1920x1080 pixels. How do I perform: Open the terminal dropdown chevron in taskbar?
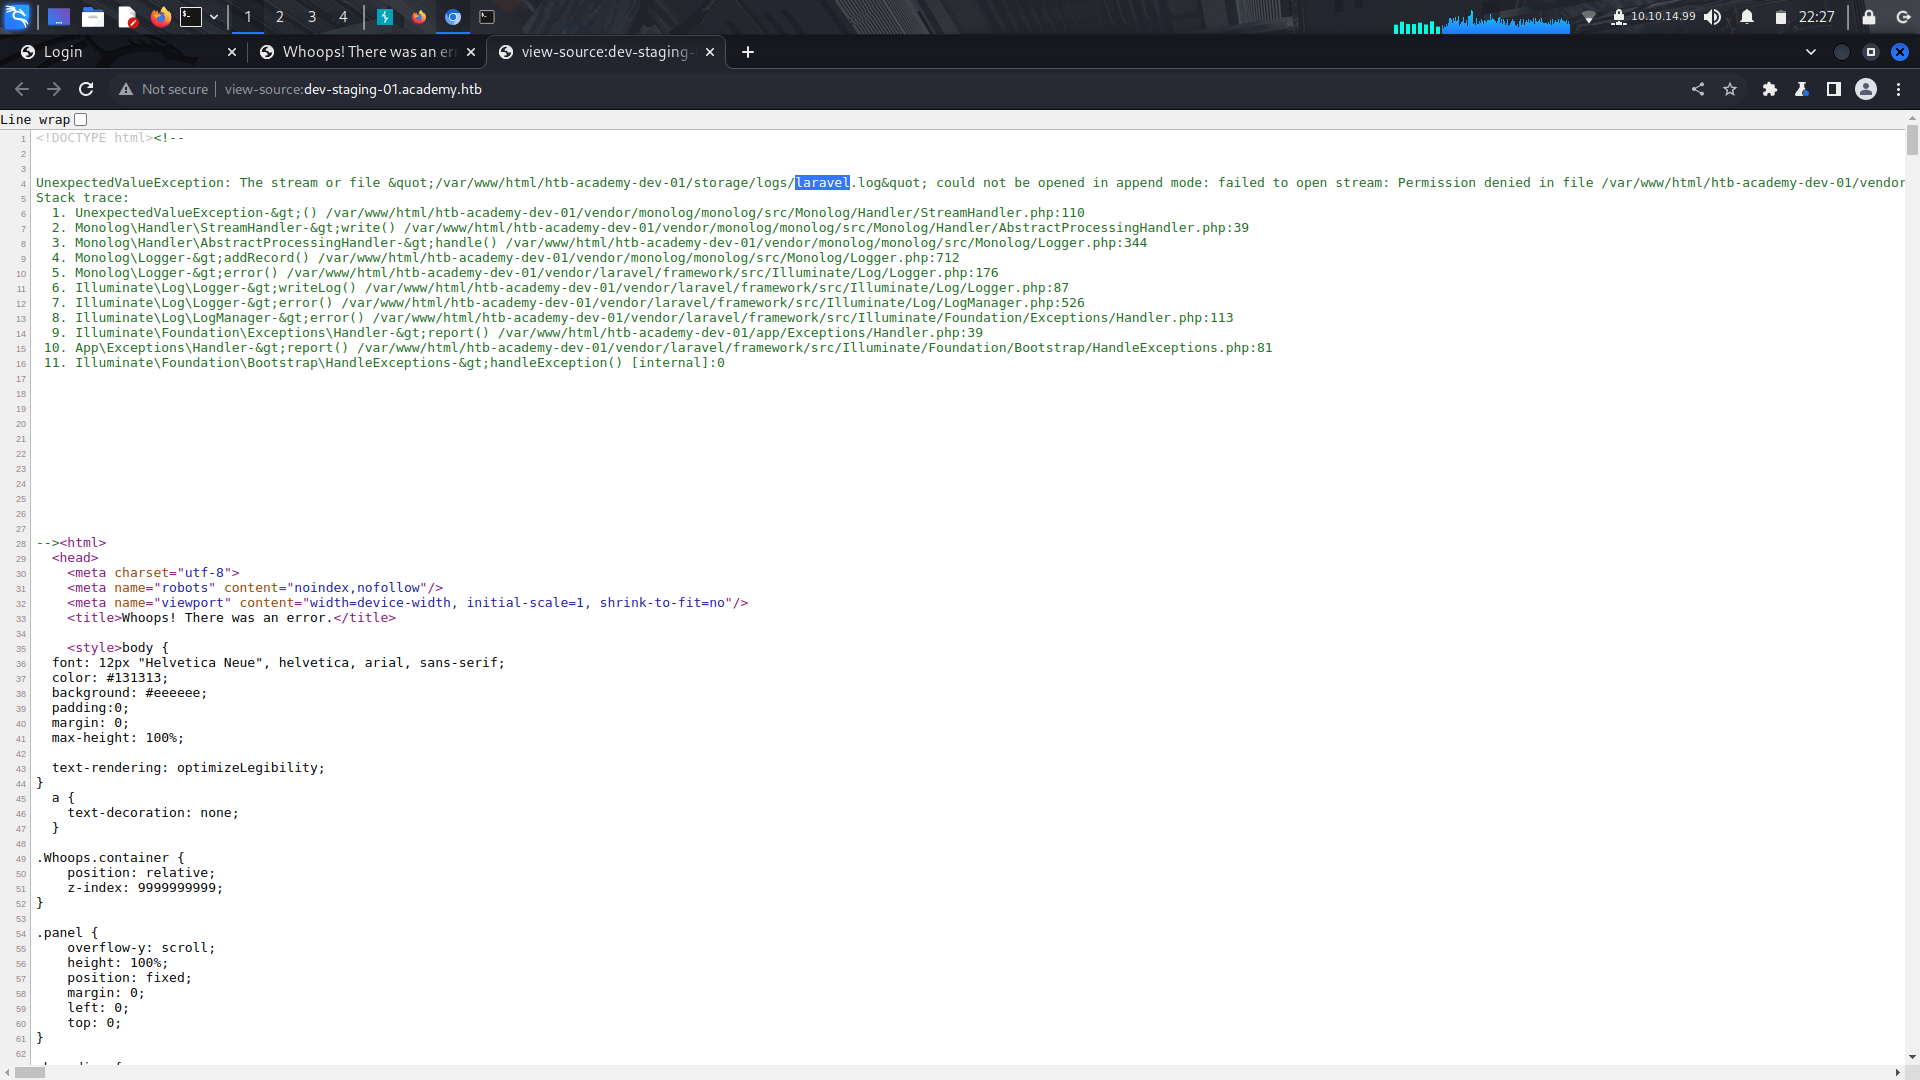[x=213, y=17]
